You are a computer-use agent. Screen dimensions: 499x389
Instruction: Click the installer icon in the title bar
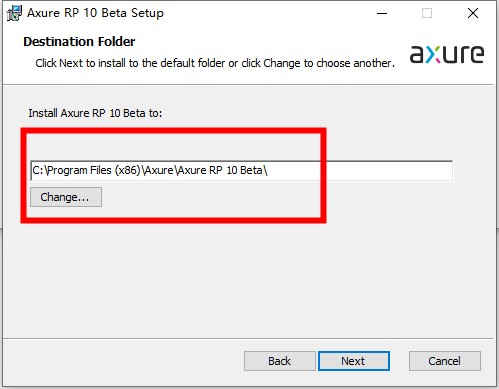(14, 13)
